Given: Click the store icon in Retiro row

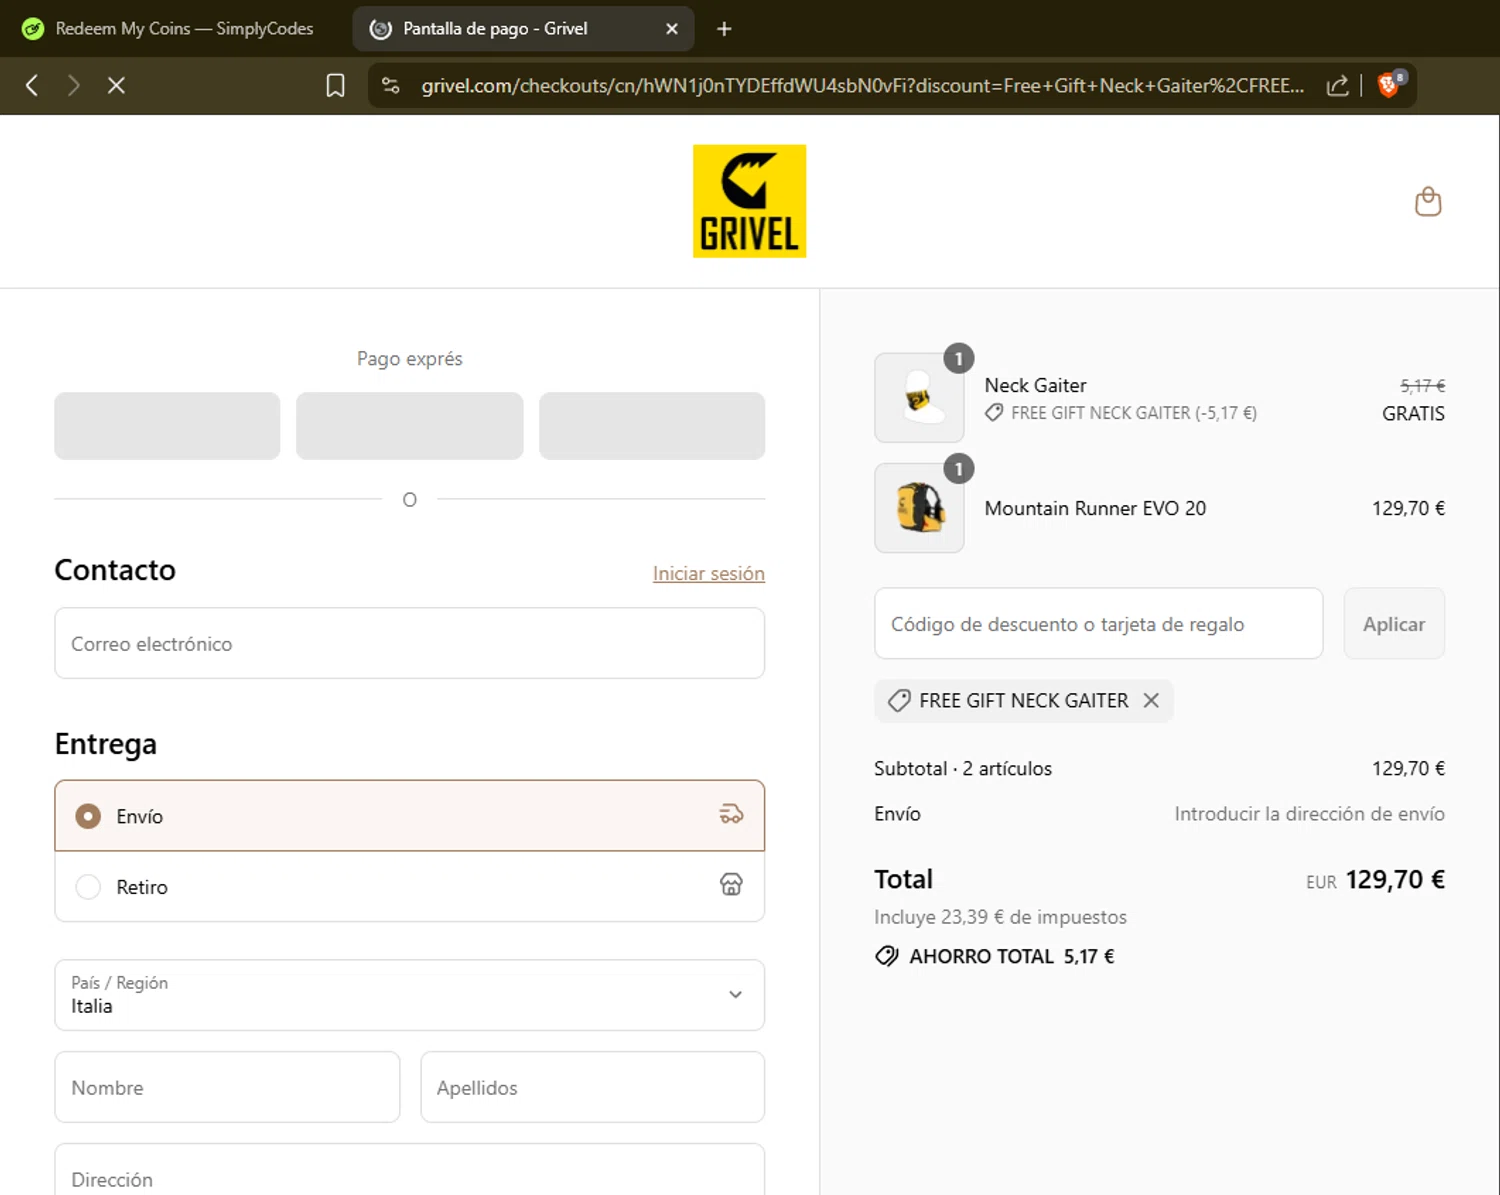Looking at the screenshot, I should pos(731,885).
